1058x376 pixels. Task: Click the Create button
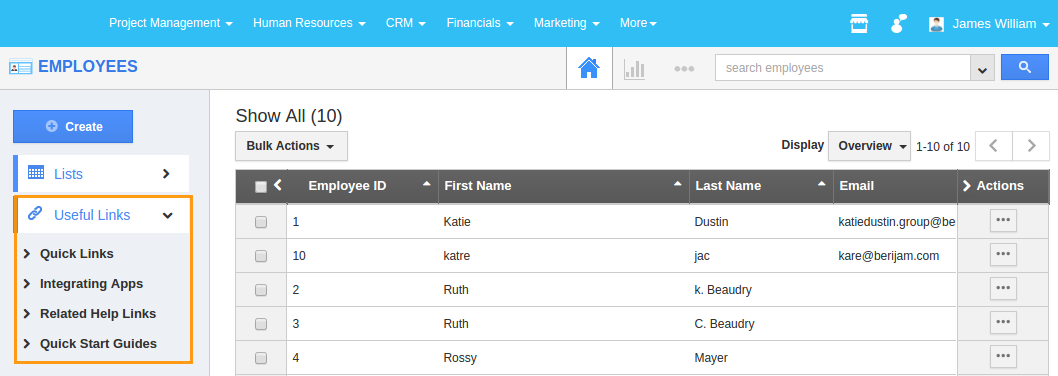(x=73, y=126)
